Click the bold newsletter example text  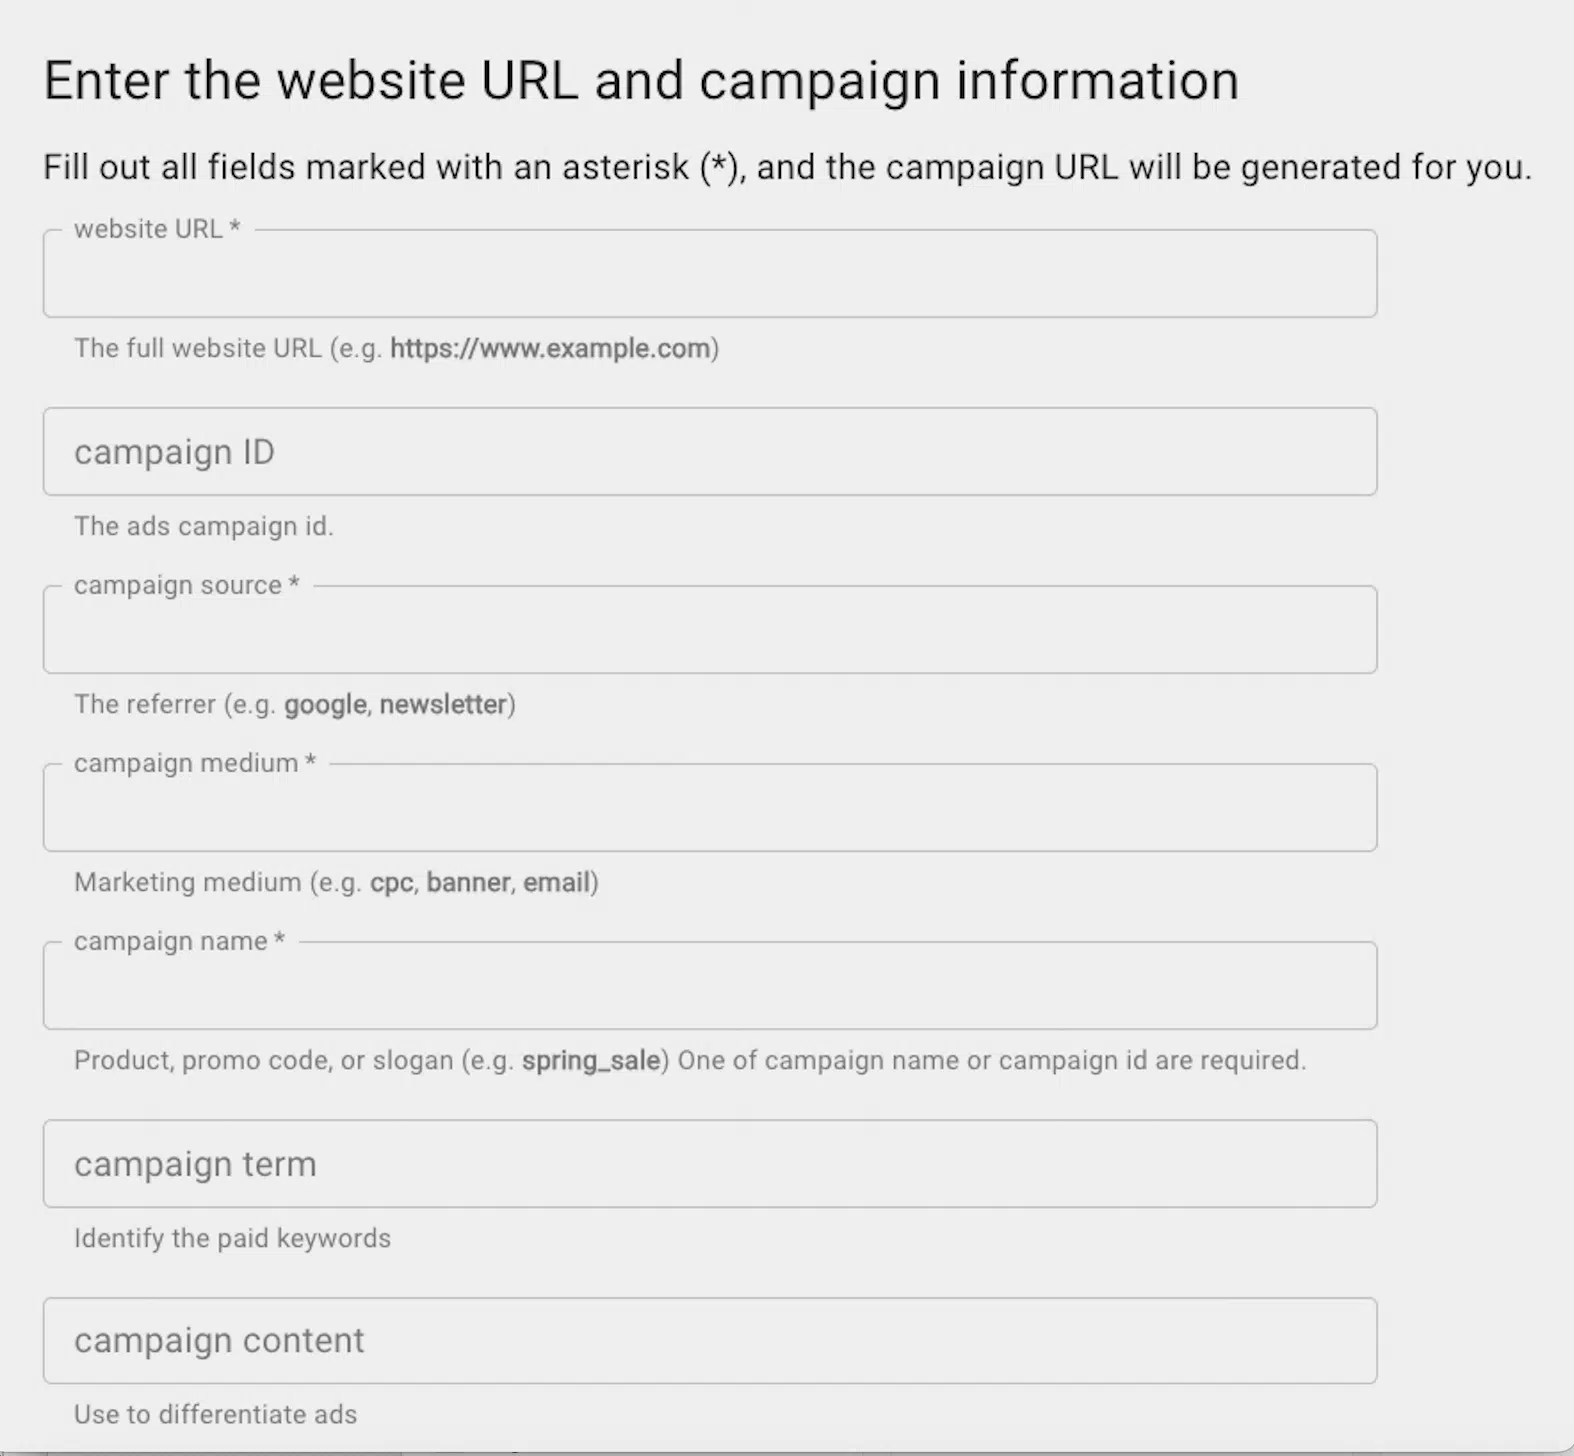pyautogui.click(x=443, y=704)
